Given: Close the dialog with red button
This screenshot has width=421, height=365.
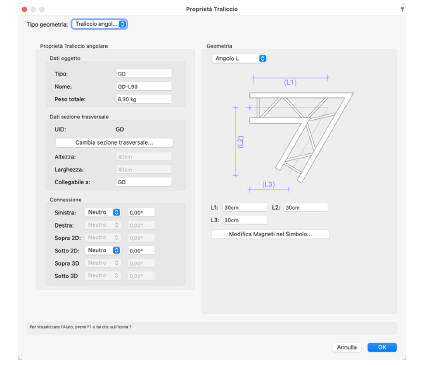Looking at the screenshot, I should [24, 9].
